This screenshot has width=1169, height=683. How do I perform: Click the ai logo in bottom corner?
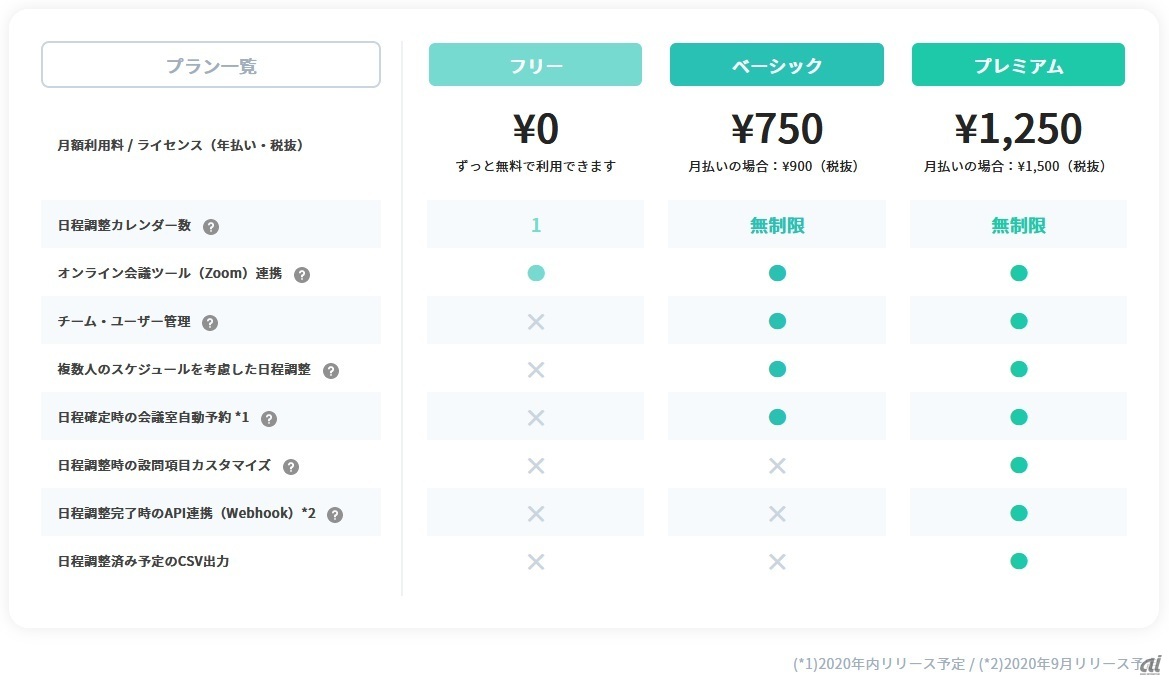tap(1151, 663)
